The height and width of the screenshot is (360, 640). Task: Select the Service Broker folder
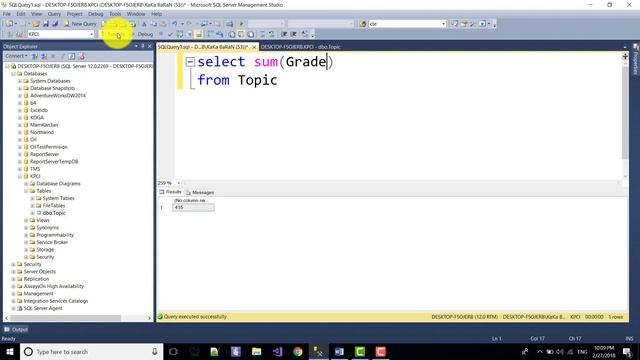point(52,242)
